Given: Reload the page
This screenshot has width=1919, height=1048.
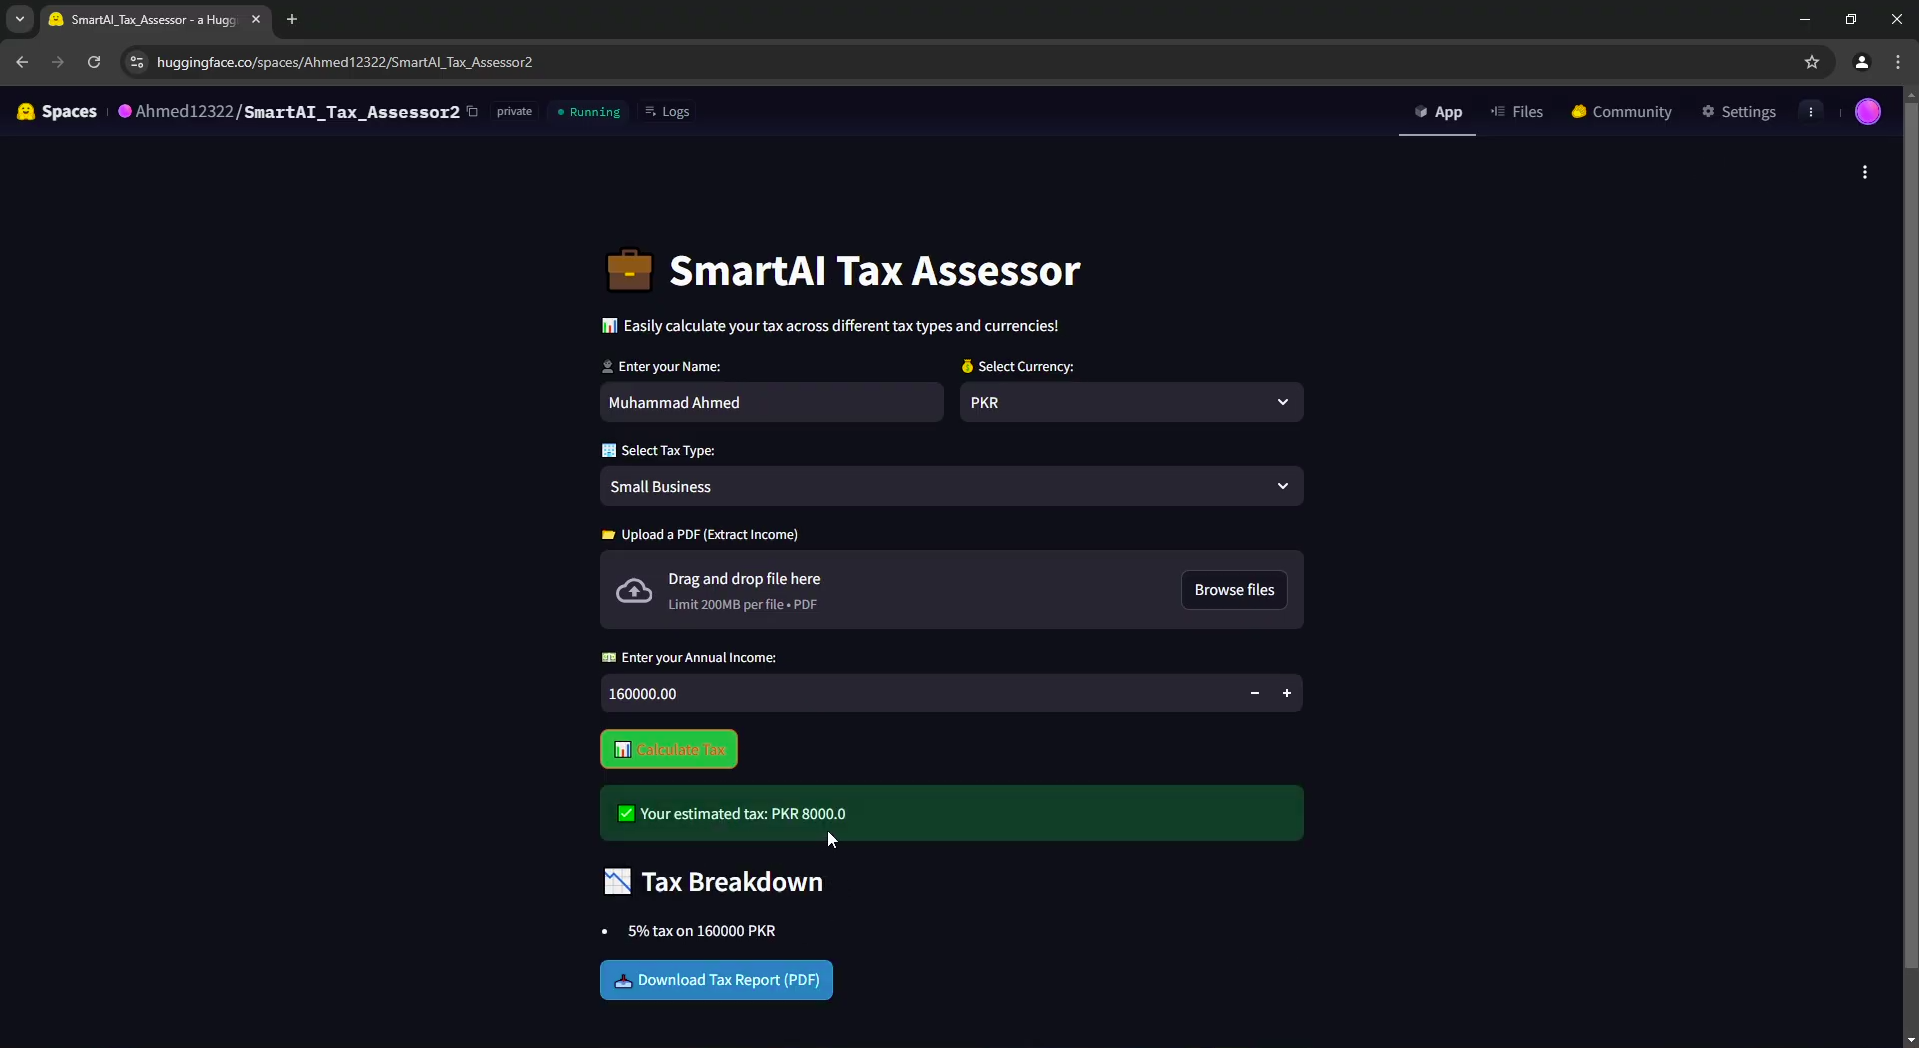Looking at the screenshot, I should tap(94, 62).
